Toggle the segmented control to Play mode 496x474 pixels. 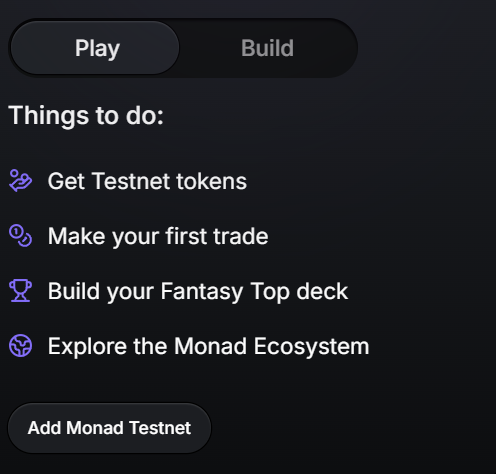point(95,48)
